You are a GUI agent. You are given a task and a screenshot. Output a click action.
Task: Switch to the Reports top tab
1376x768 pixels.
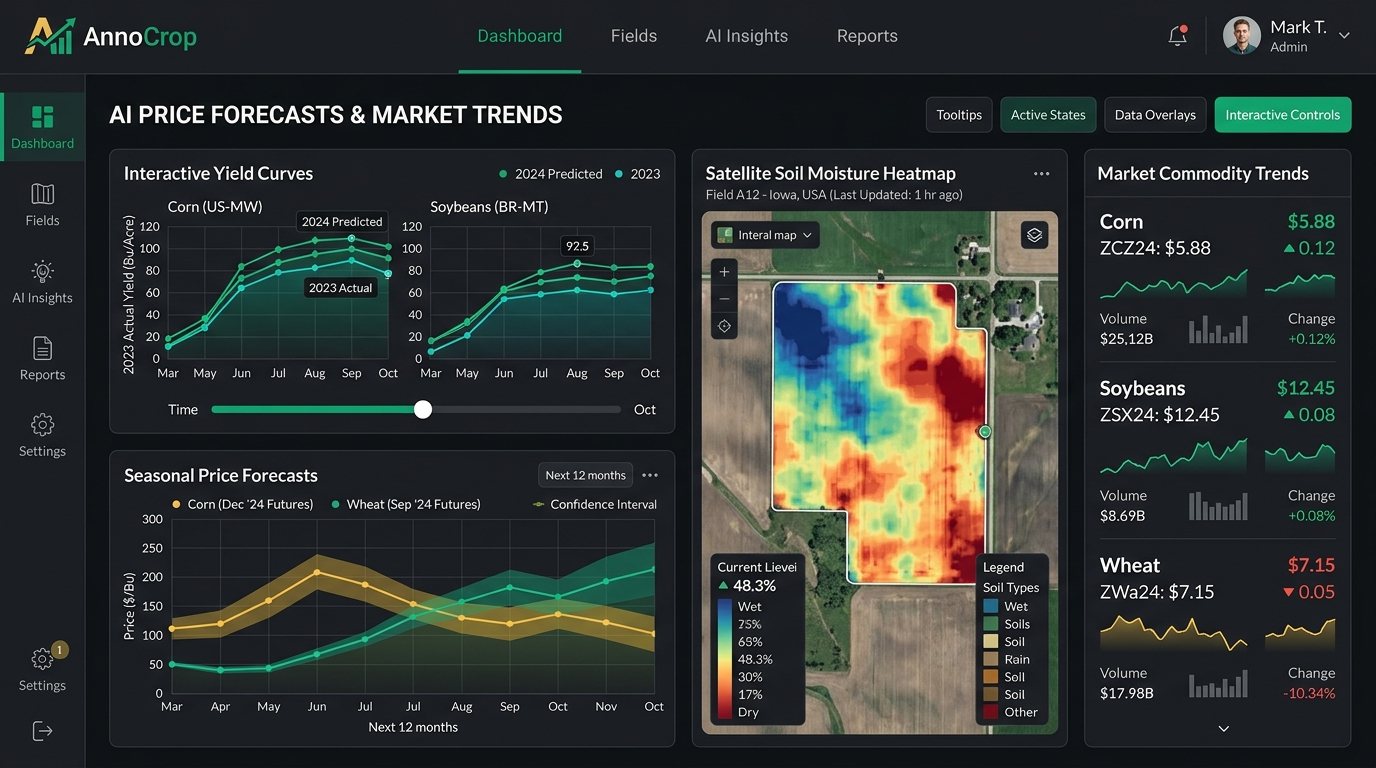point(867,36)
